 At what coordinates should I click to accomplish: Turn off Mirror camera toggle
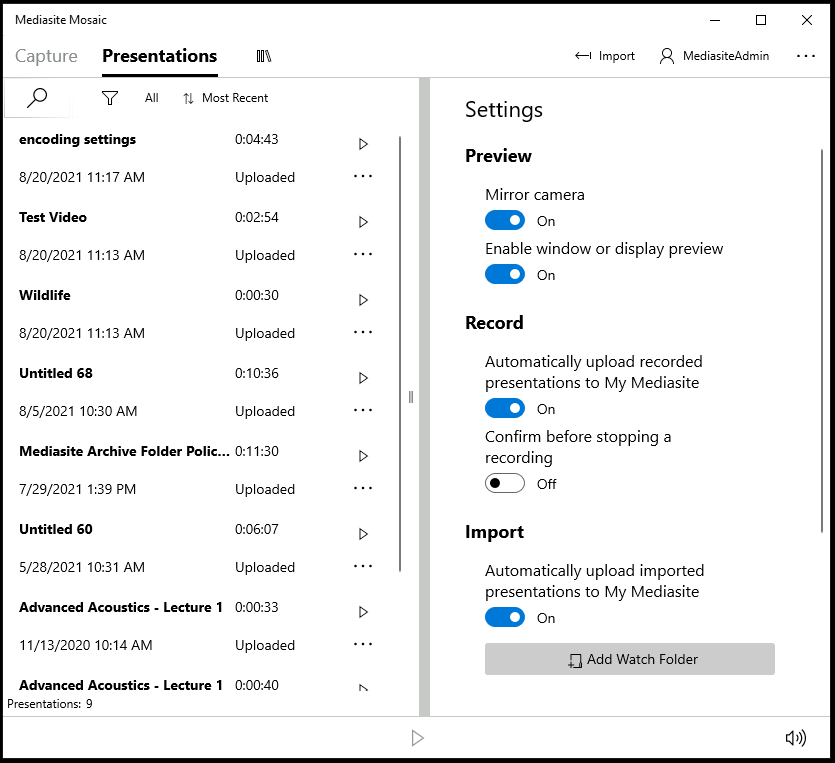click(505, 220)
